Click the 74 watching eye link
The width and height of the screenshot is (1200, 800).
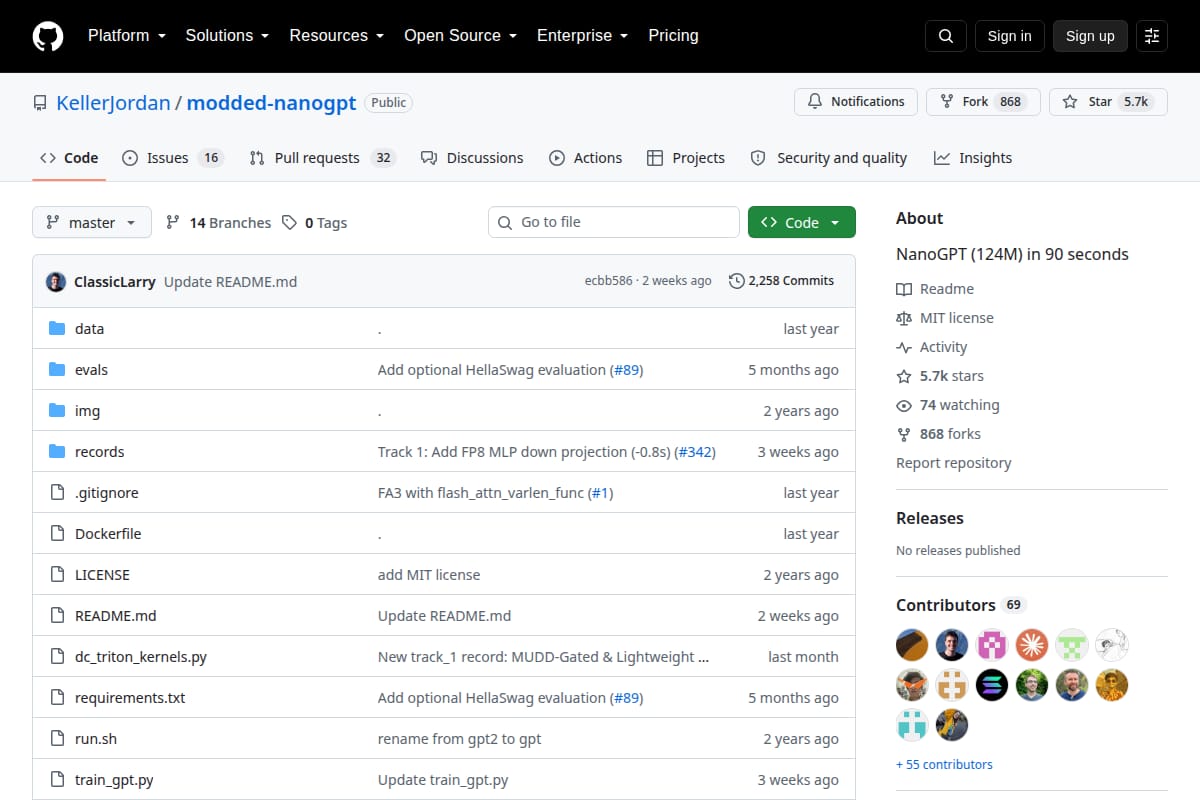pyautogui.click(x=948, y=405)
